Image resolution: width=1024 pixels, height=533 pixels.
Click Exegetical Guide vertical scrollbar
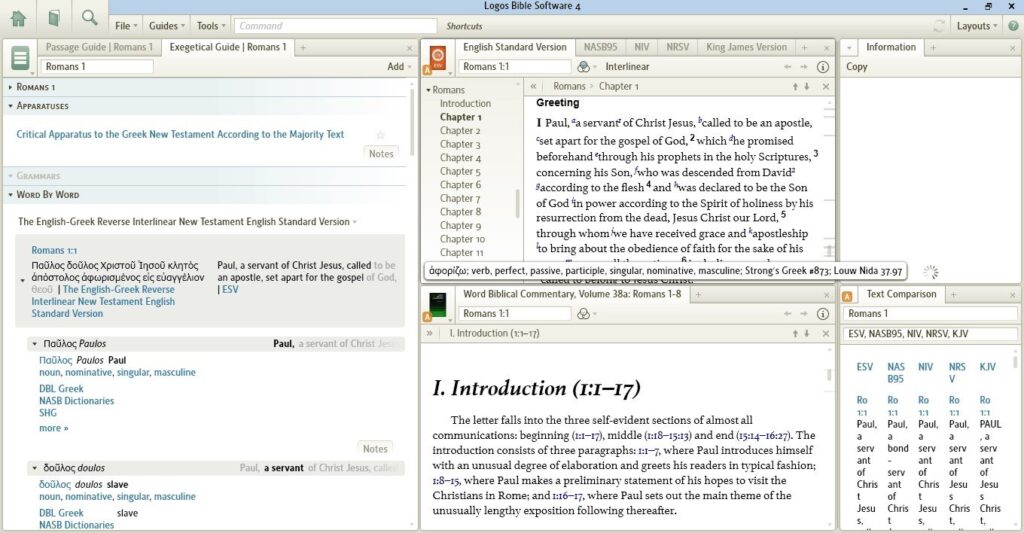tap(412, 121)
